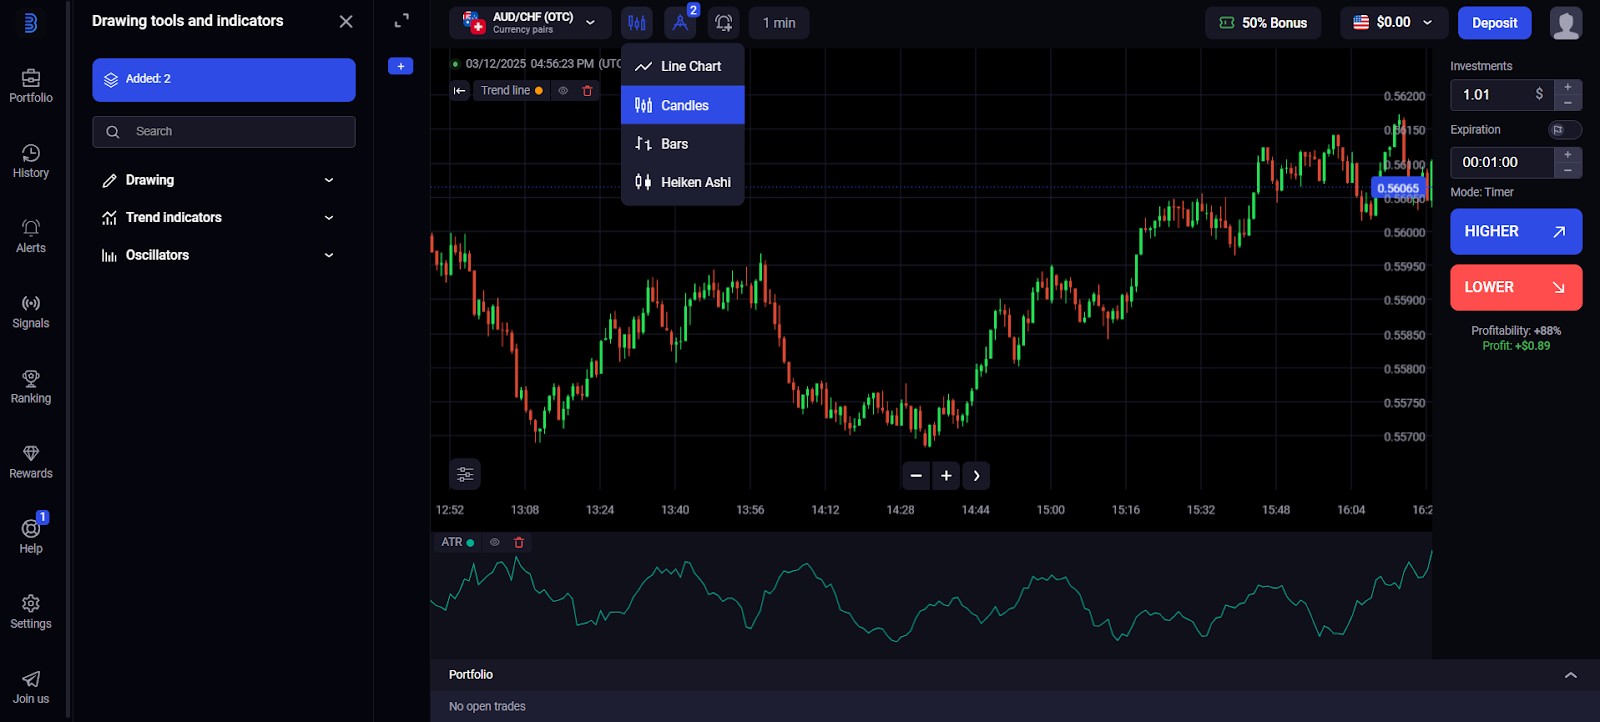Image resolution: width=1600 pixels, height=722 pixels.
Task: Increase expiration time with plus
Action: (1568, 154)
